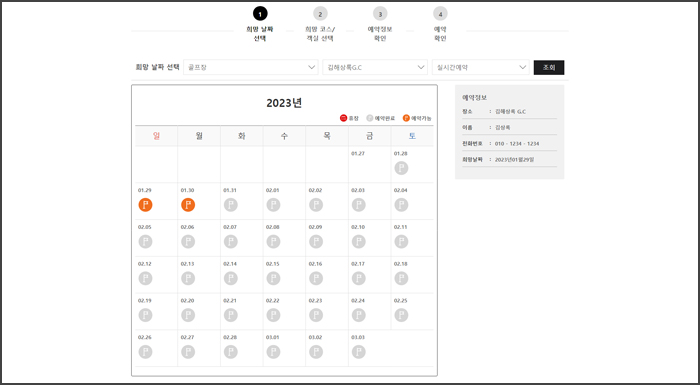Click the gray flag icon under 02.03
The width and height of the screenshot is (700, 385).
[358, 205]
